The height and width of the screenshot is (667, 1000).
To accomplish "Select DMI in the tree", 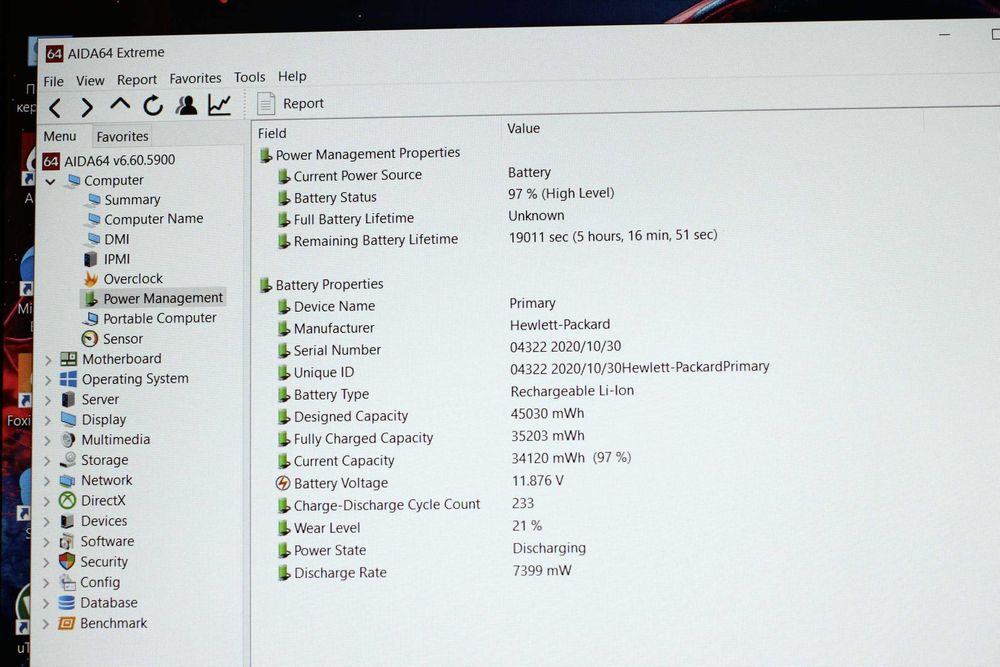I will [x=117, y=239].
